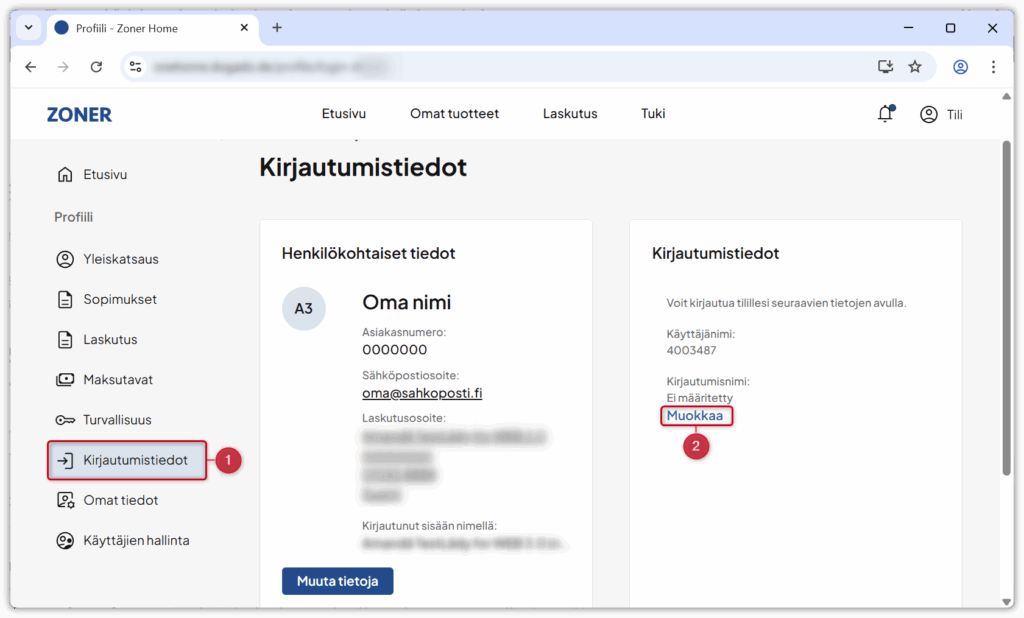Click Laskutus in top navigation bar
This screenshot has height=618, width=1024.
[x=570, y=114]
